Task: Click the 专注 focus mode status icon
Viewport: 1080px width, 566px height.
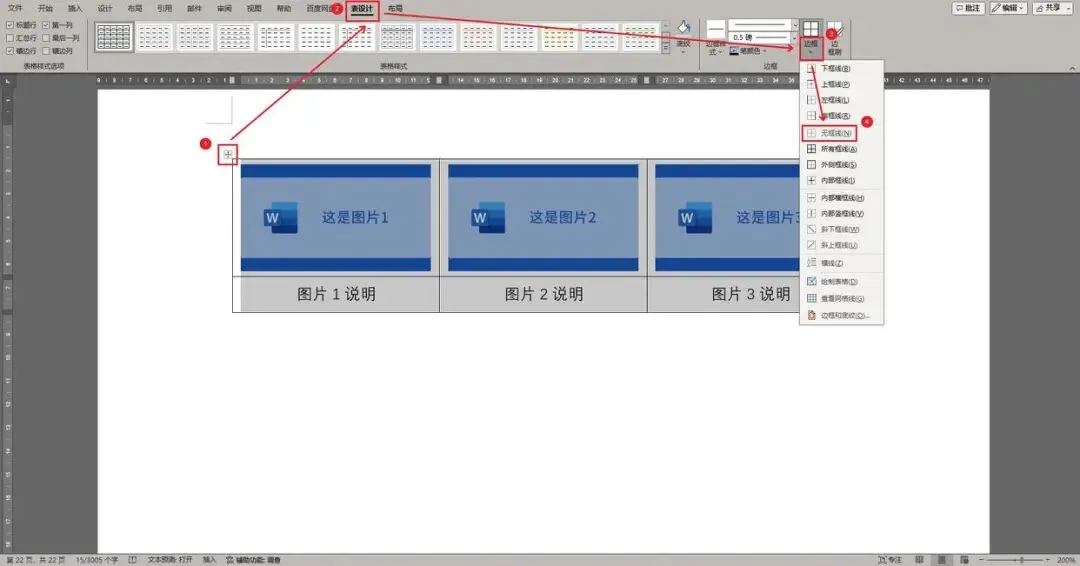Action: coord(890,560)
